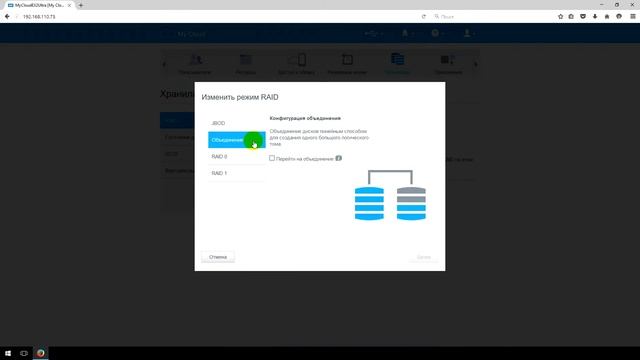Open the info tooltip icon beside the checkbox

pos(338,158)
